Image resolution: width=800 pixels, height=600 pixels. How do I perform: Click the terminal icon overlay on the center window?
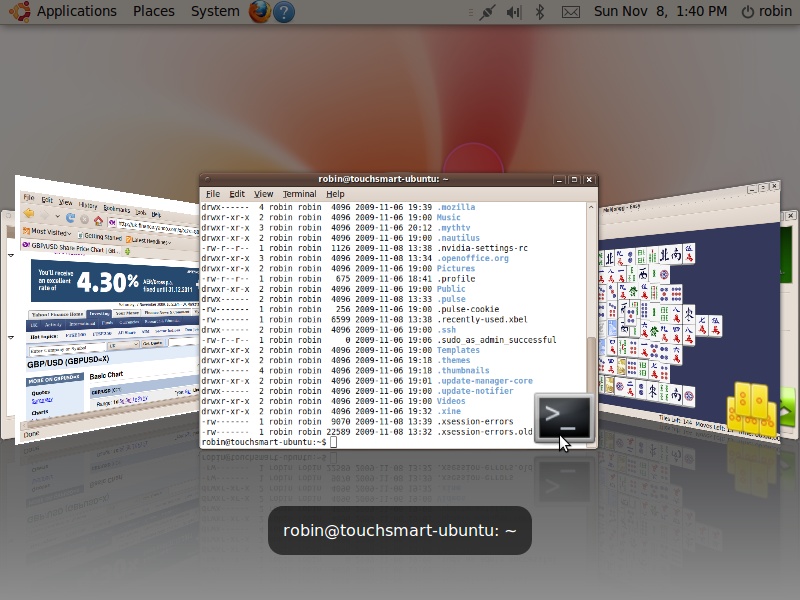click(563, 417)
